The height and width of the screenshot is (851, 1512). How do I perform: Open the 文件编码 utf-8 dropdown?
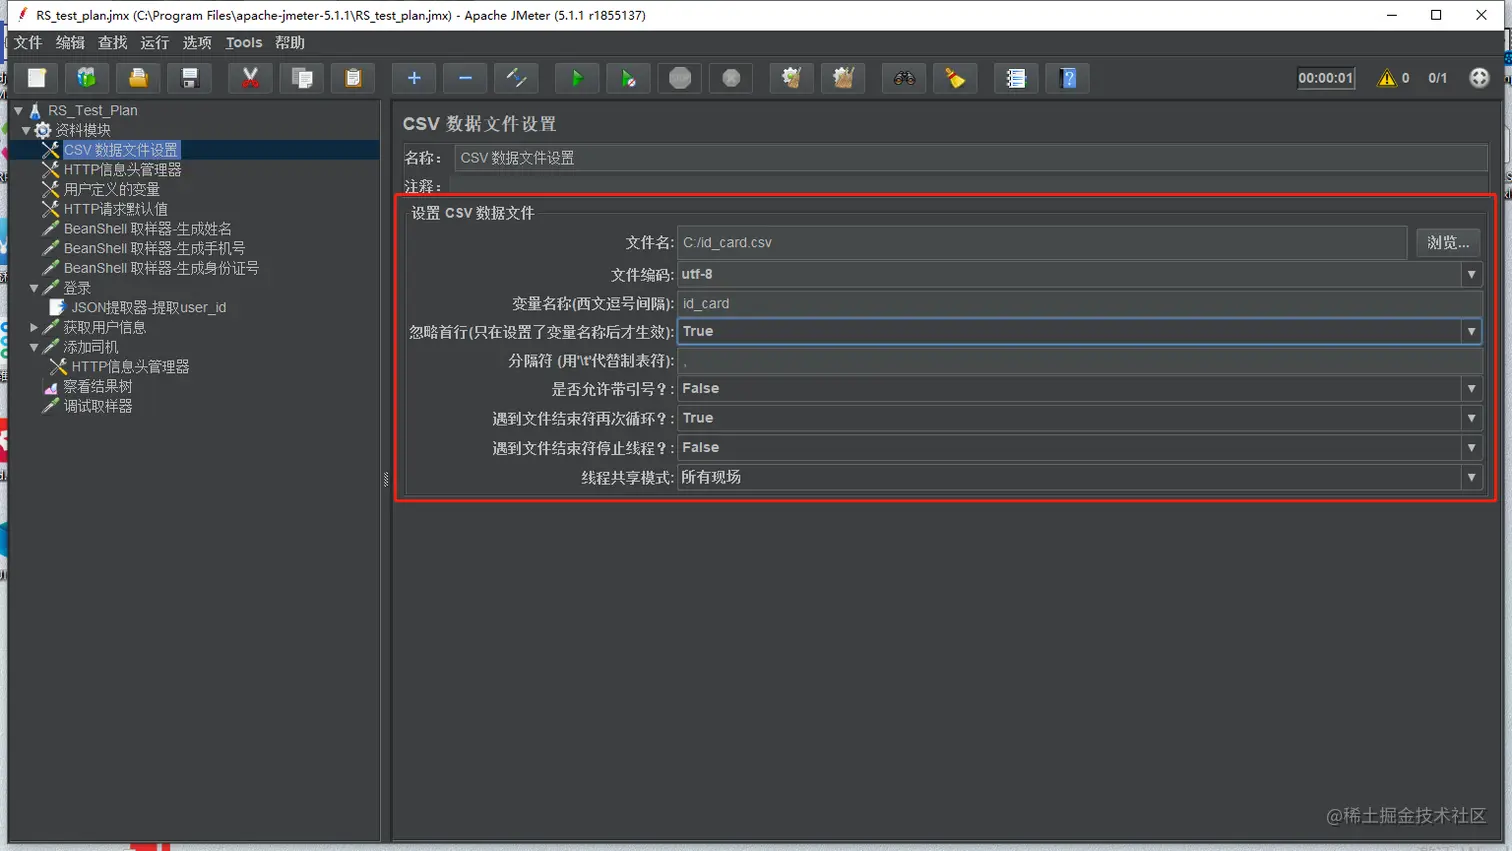[1079, 274]
